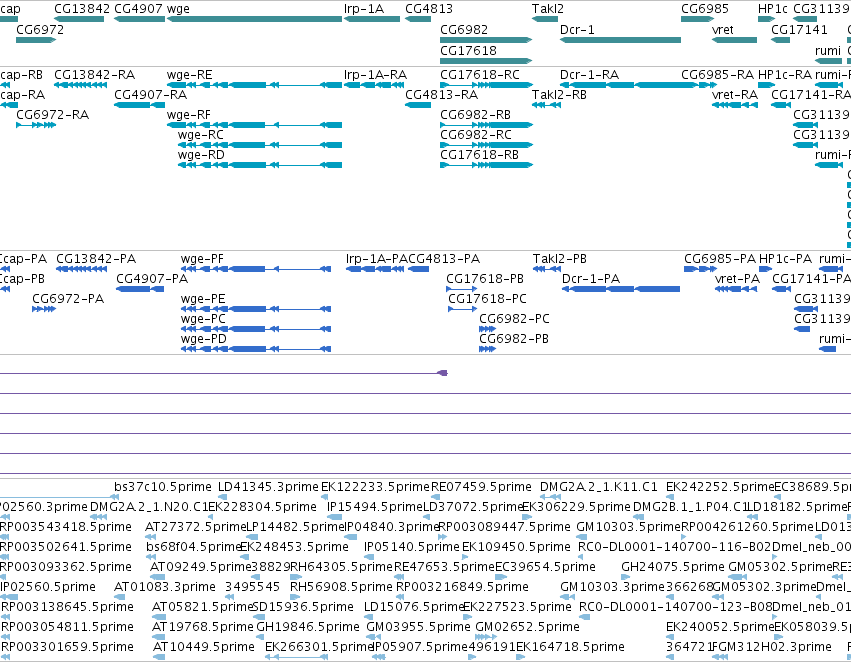Select the wge-PF protein label
The height and width of the screenshot is (662, 851).
tap(202, 259)
